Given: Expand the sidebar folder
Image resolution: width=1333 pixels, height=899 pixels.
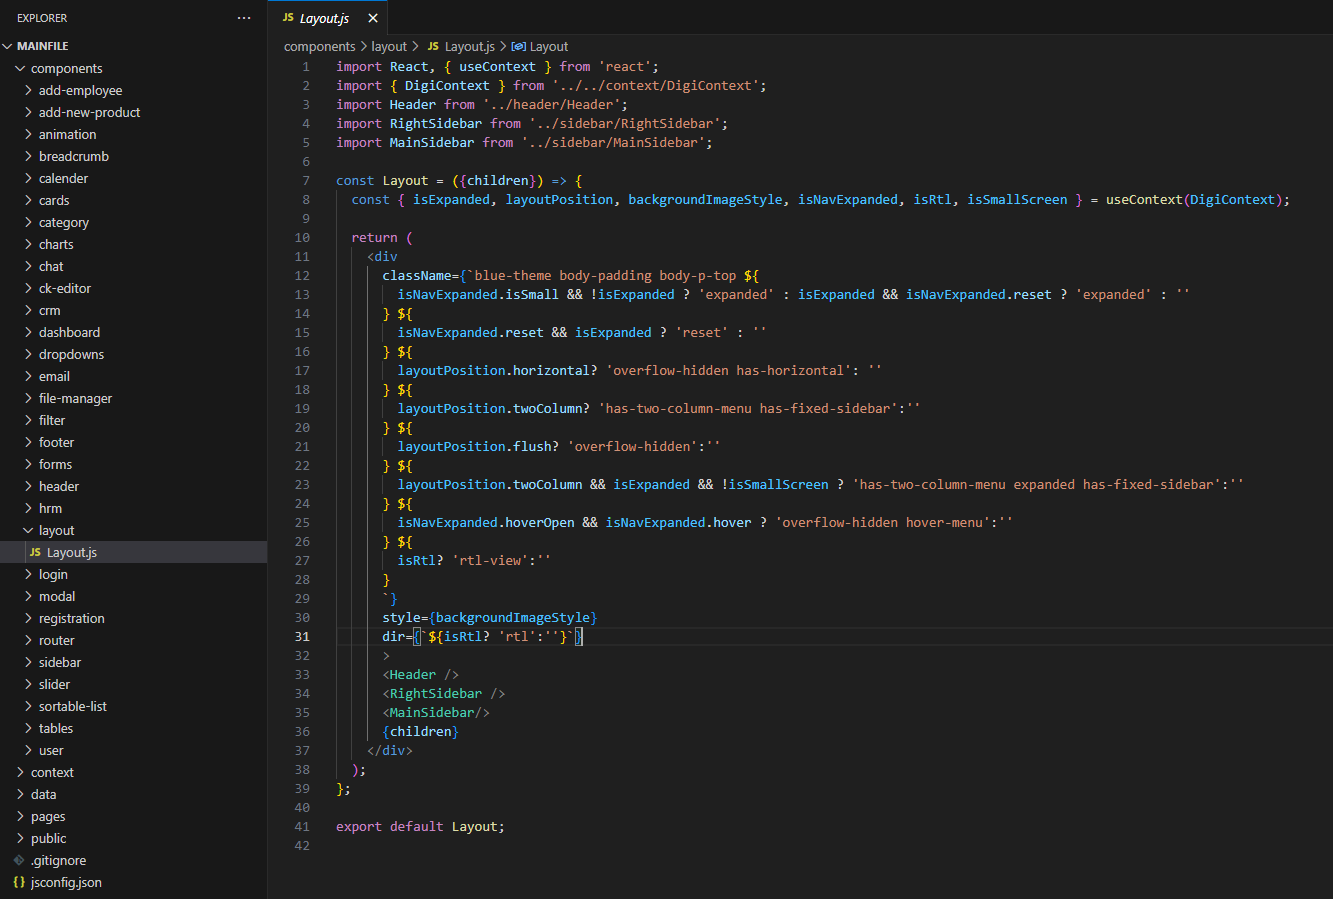Looking at the screenshot, I should tap(60, 662).
